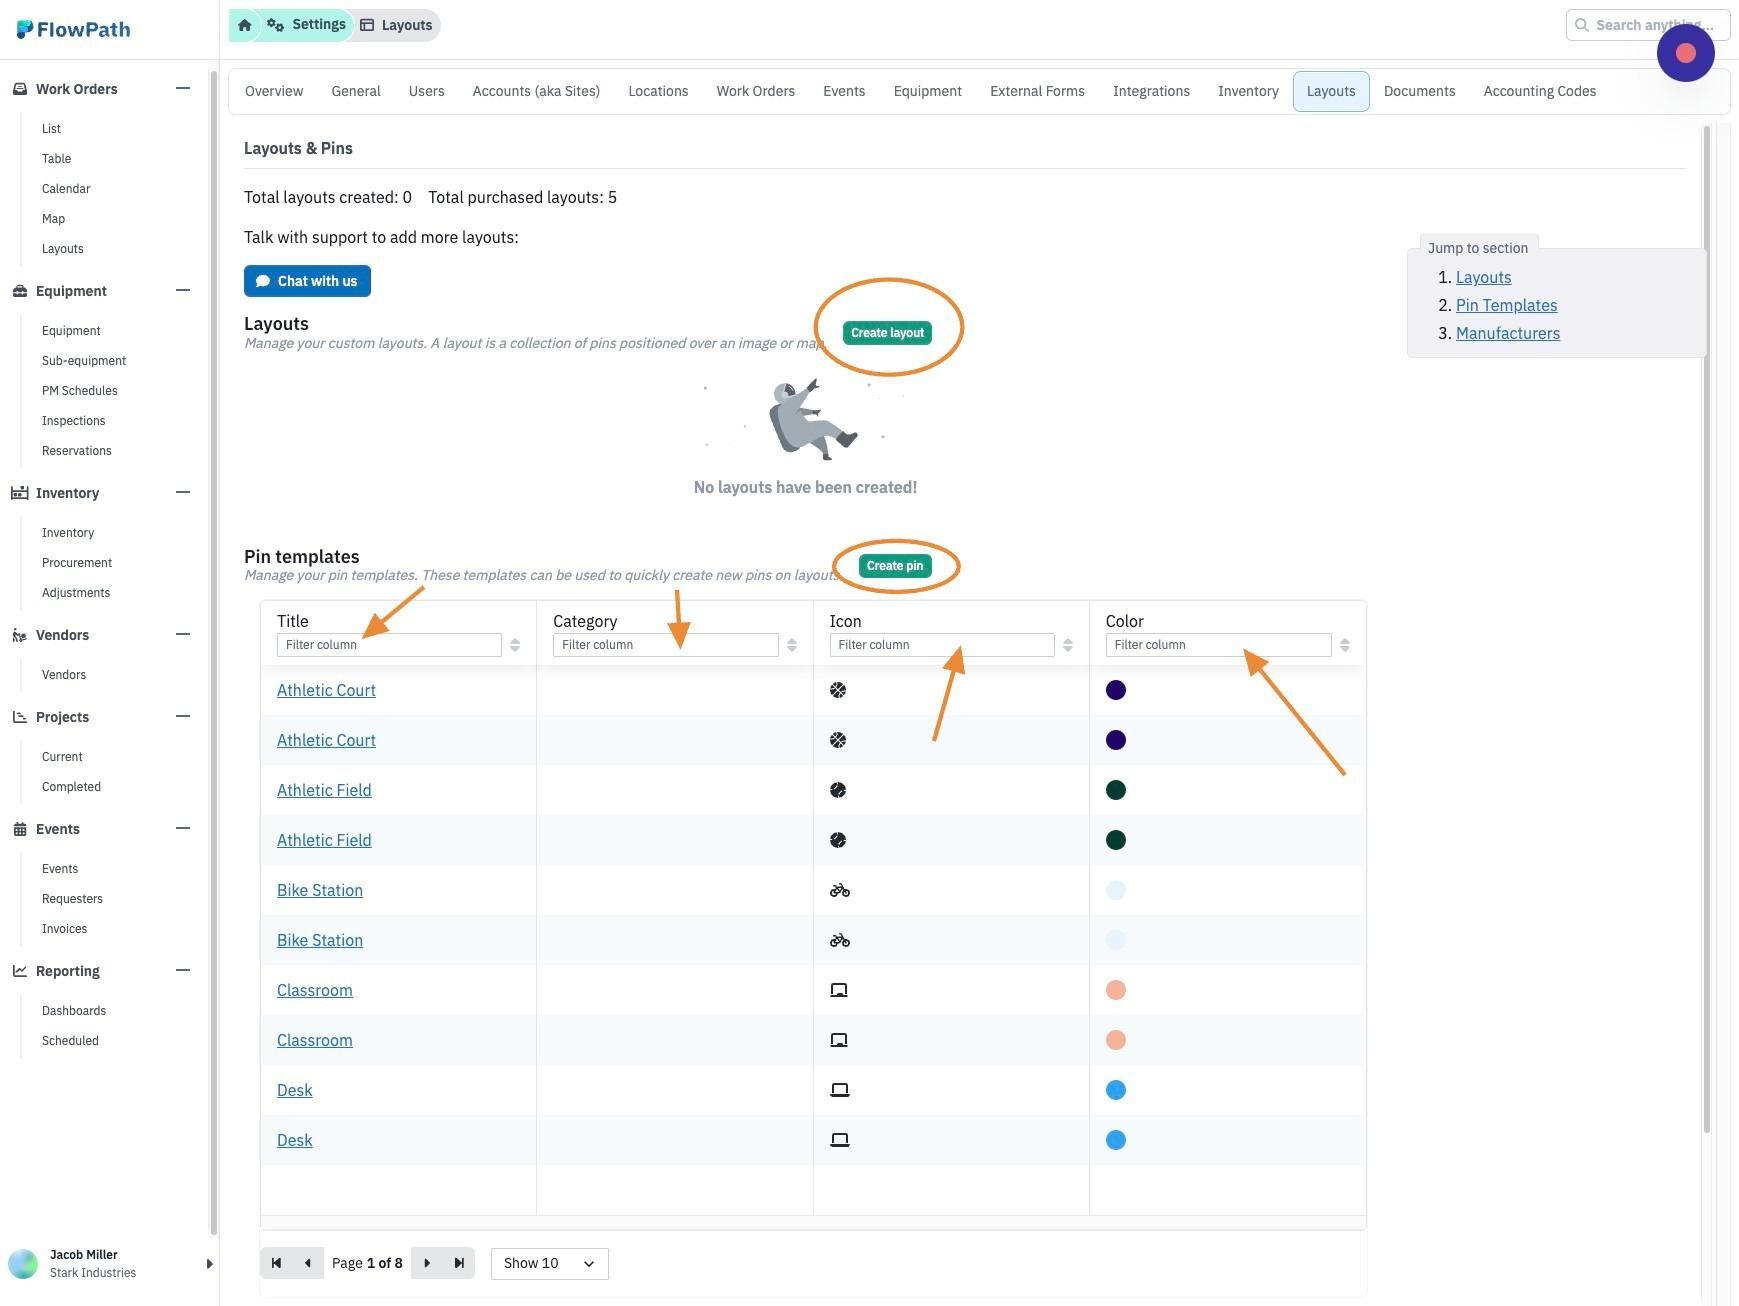1739x1306 pixels.
Task: Focus the Category filter column field
Action: click(665, 645)
